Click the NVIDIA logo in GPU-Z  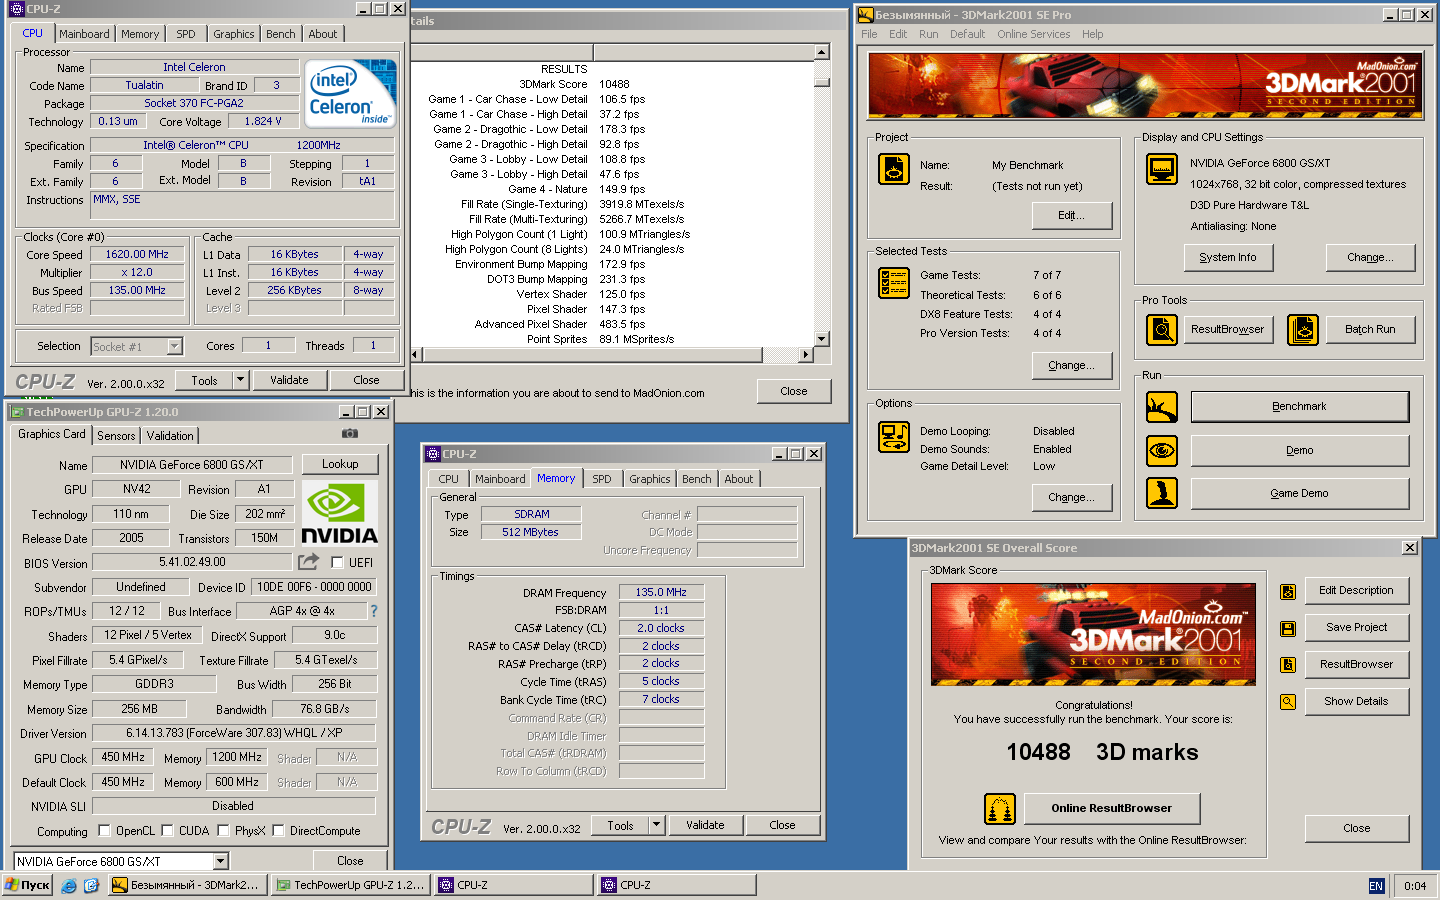[340, 514]
